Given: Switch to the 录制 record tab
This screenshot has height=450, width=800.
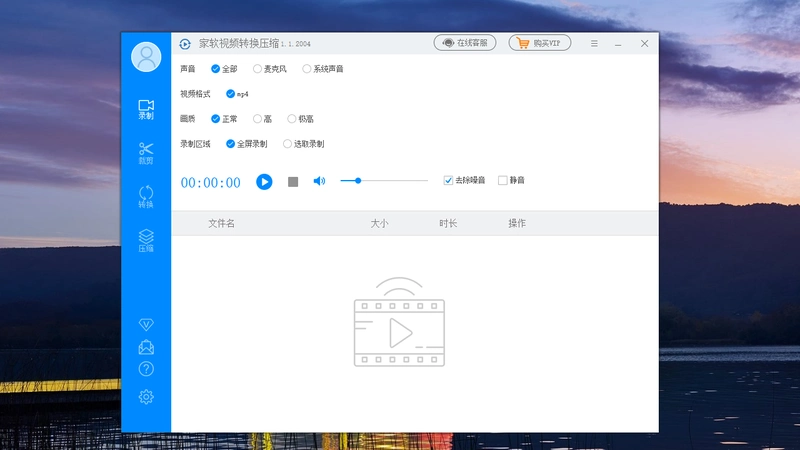Looking at the screenshot, I should coord(146,109).
